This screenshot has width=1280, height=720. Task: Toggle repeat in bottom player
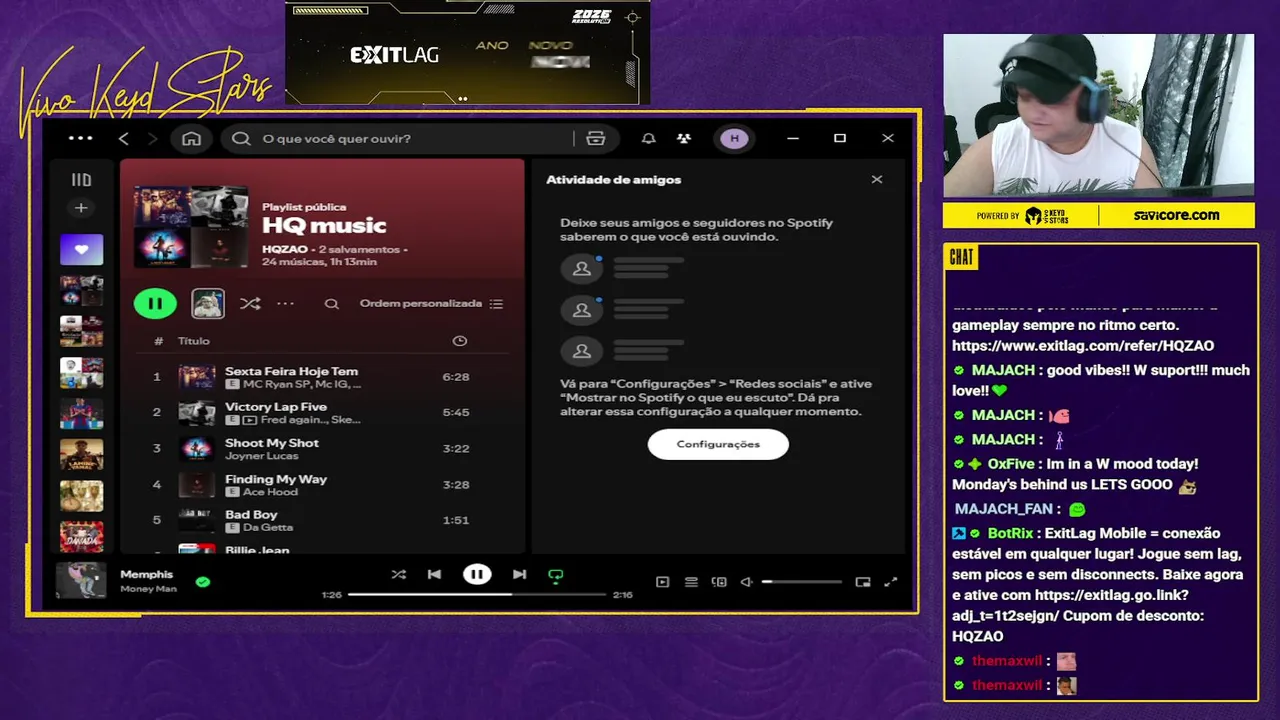pos(556,575)
